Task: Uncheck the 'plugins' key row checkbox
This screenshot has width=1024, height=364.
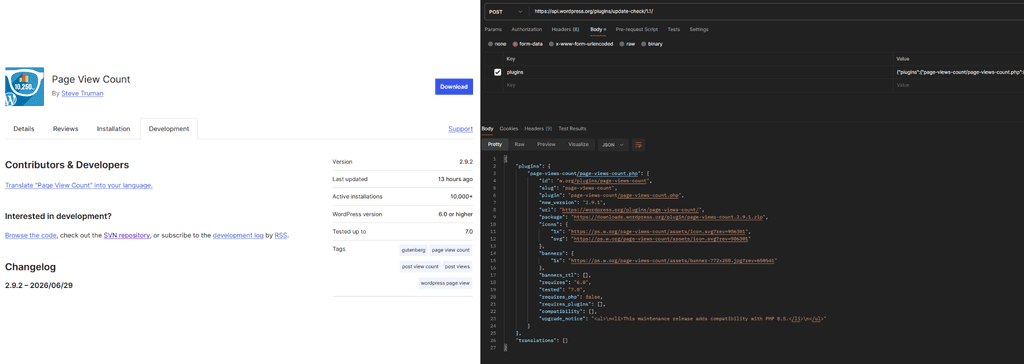Action: tap(498, 73)
